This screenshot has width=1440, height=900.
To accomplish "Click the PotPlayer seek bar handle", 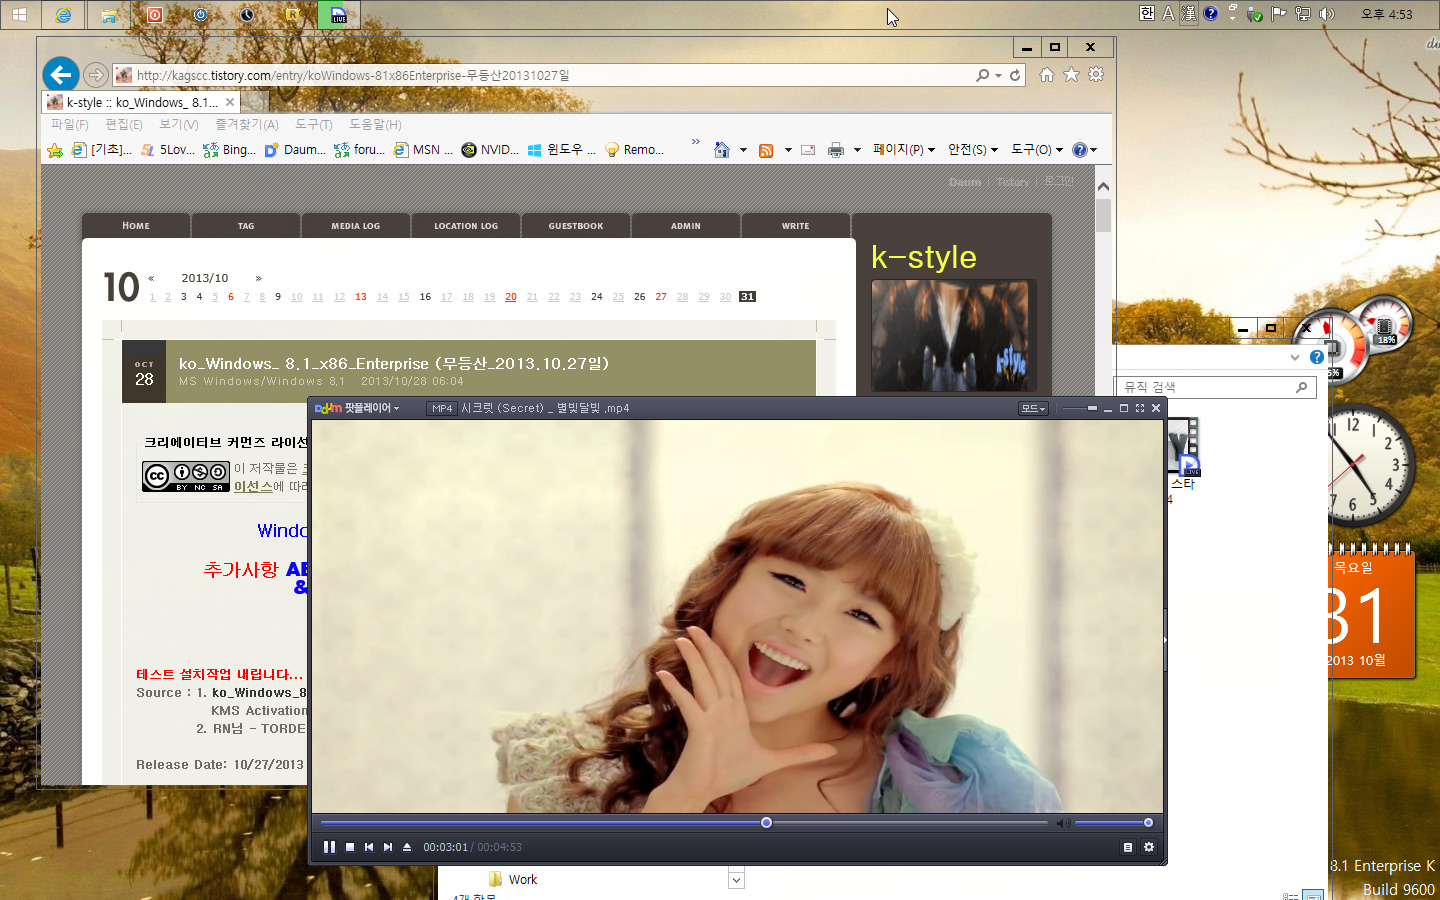I will [766, 823].
